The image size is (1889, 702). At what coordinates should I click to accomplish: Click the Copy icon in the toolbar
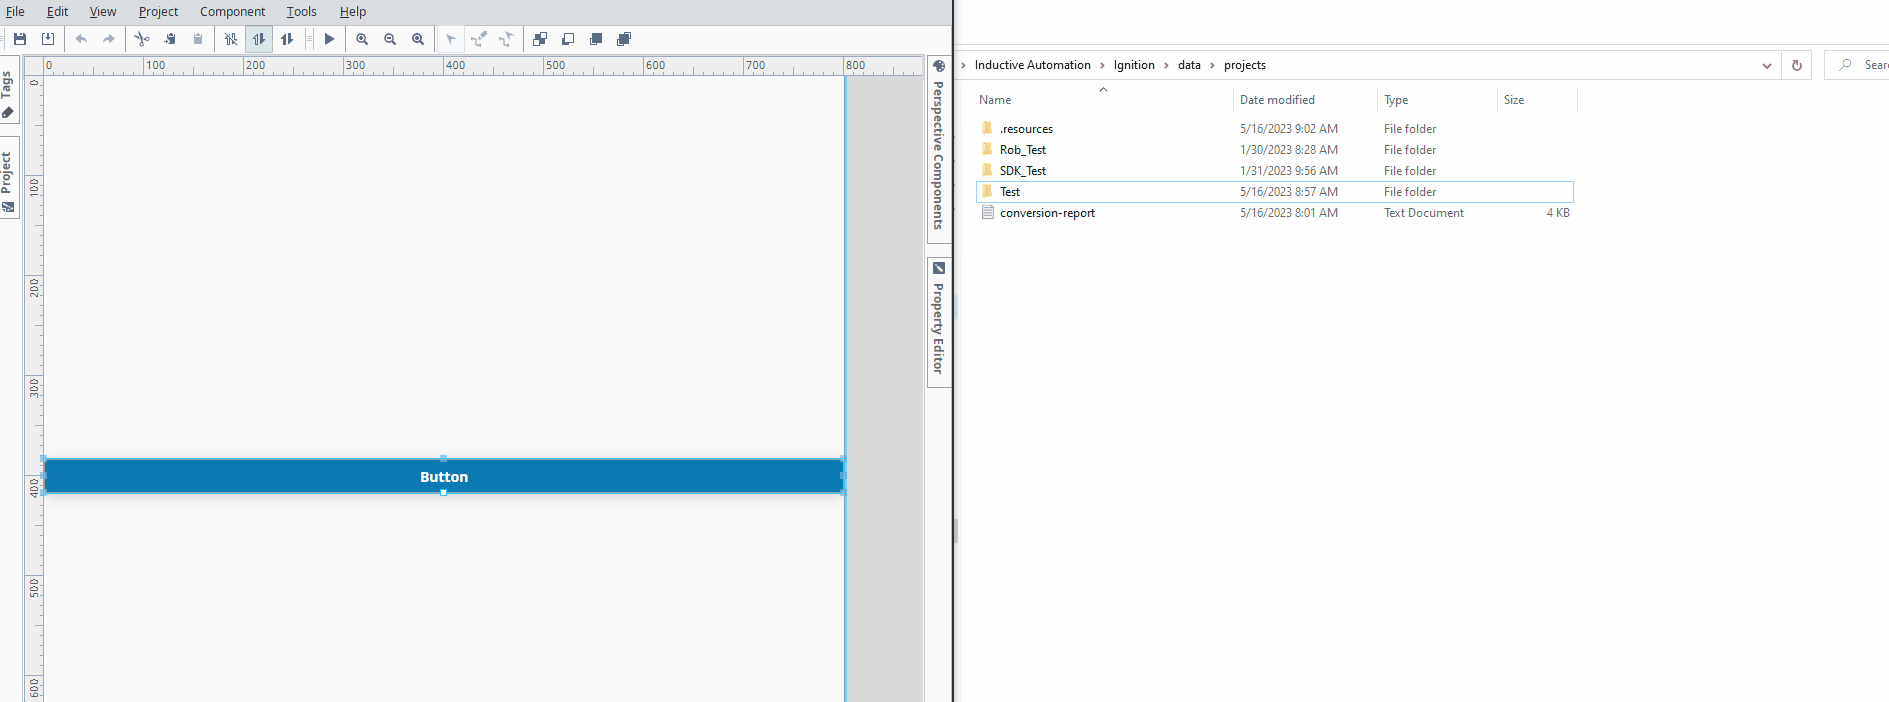tap(170, 39)
